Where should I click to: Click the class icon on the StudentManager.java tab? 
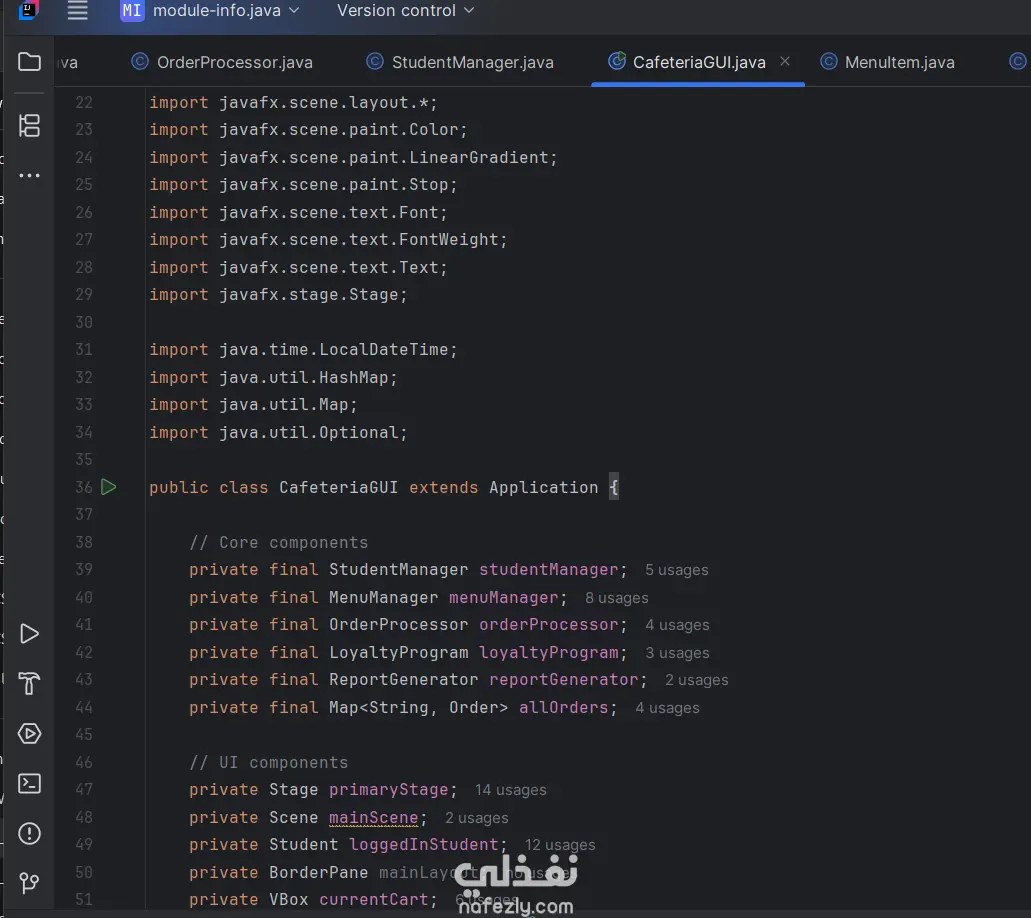click(x=374, y=62)
